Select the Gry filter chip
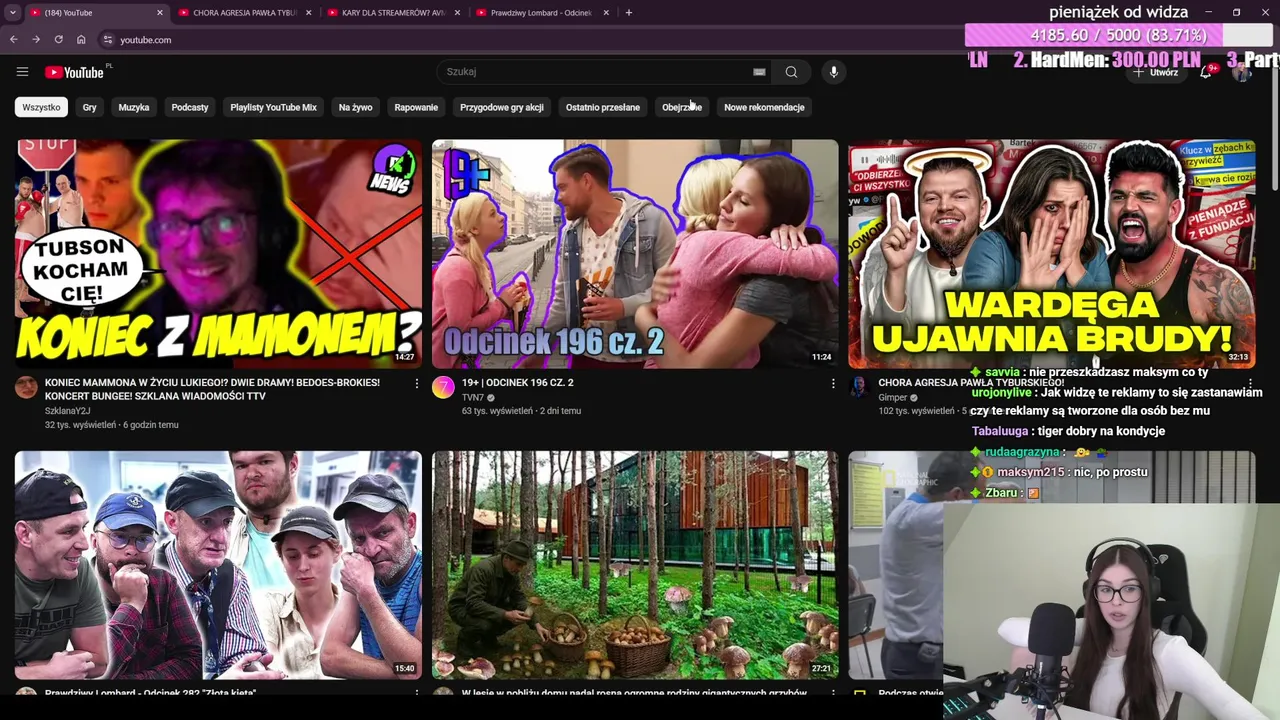This screenshot has width=1280, height=720. tap(90, 107)
